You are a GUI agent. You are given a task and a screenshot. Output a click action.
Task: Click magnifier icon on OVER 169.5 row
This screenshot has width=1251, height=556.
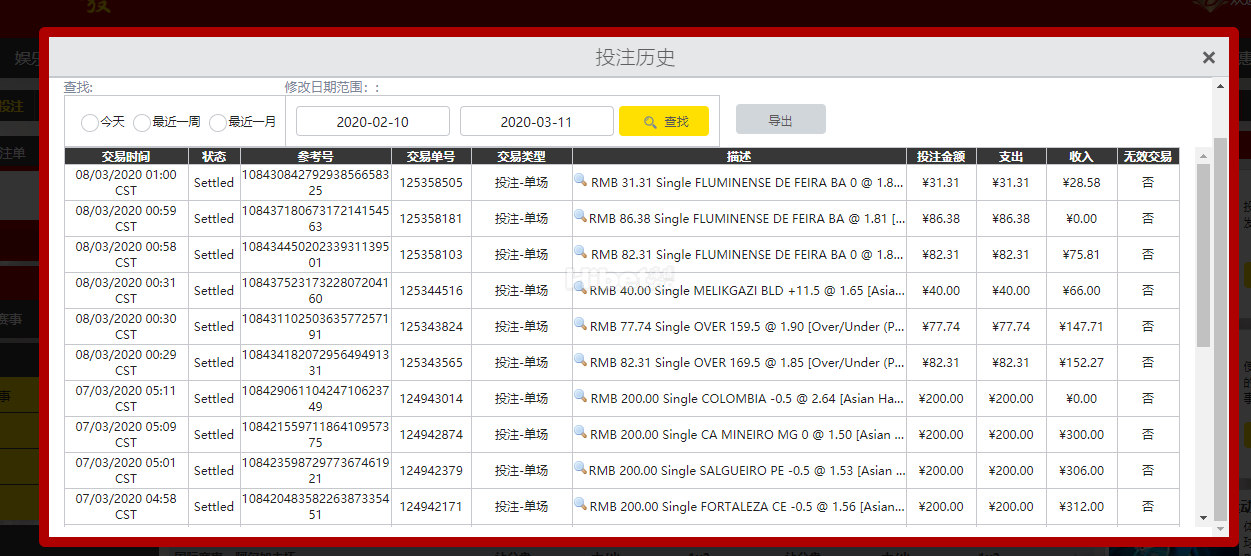point(581,360)
